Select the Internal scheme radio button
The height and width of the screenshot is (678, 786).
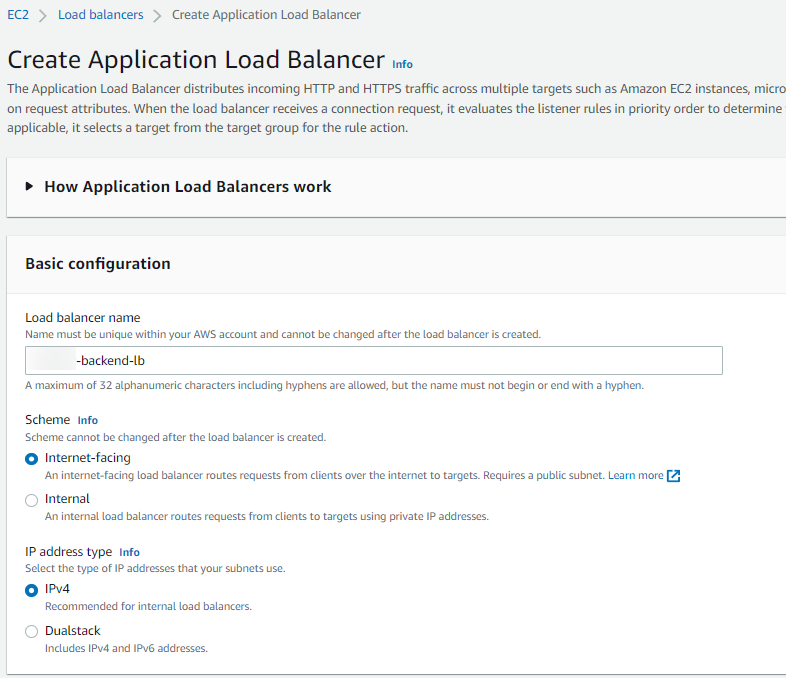[32, 500]
